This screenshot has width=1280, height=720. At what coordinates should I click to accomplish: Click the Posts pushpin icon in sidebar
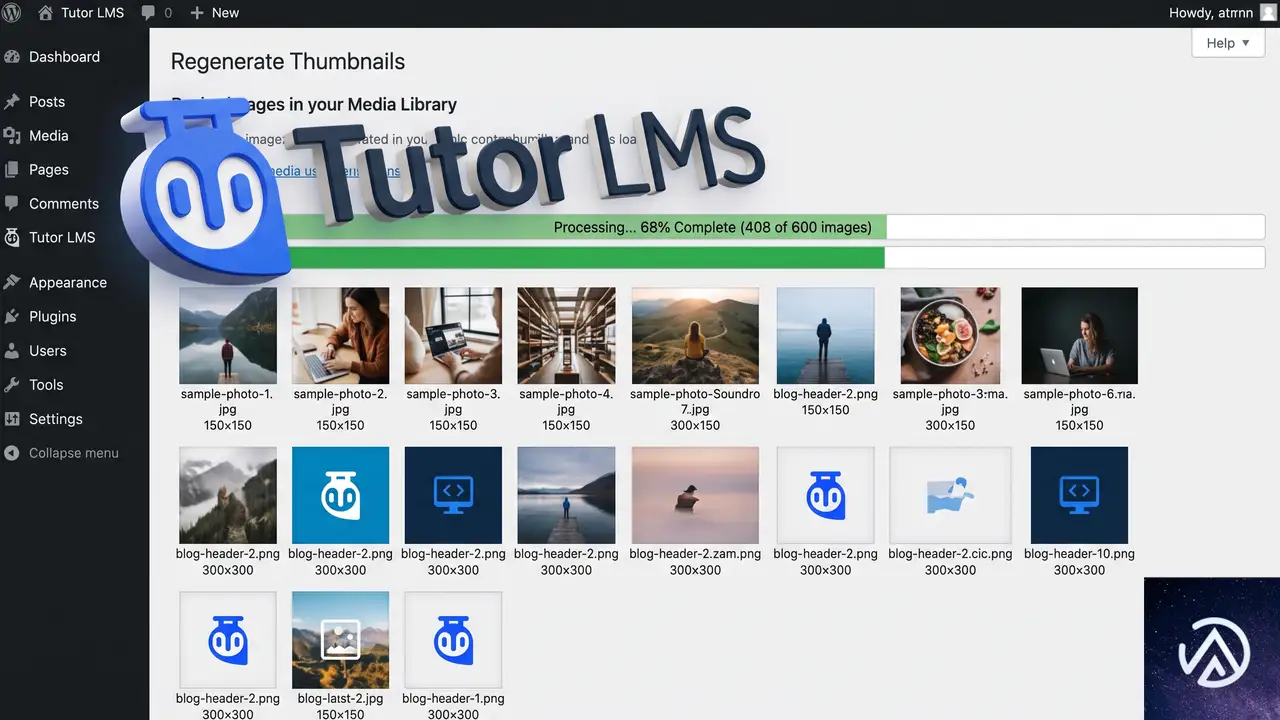pos(12,102)
